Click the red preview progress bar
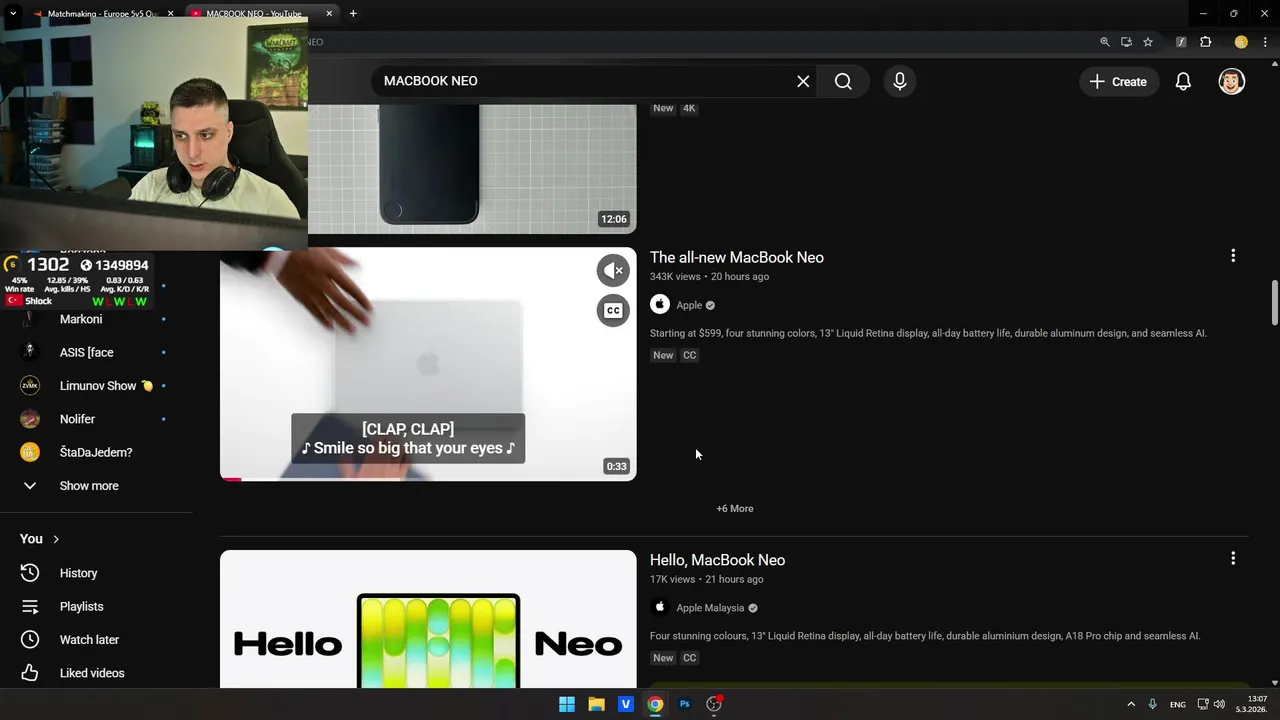This screenshot has height=720, width=1280. pos(230,479)
